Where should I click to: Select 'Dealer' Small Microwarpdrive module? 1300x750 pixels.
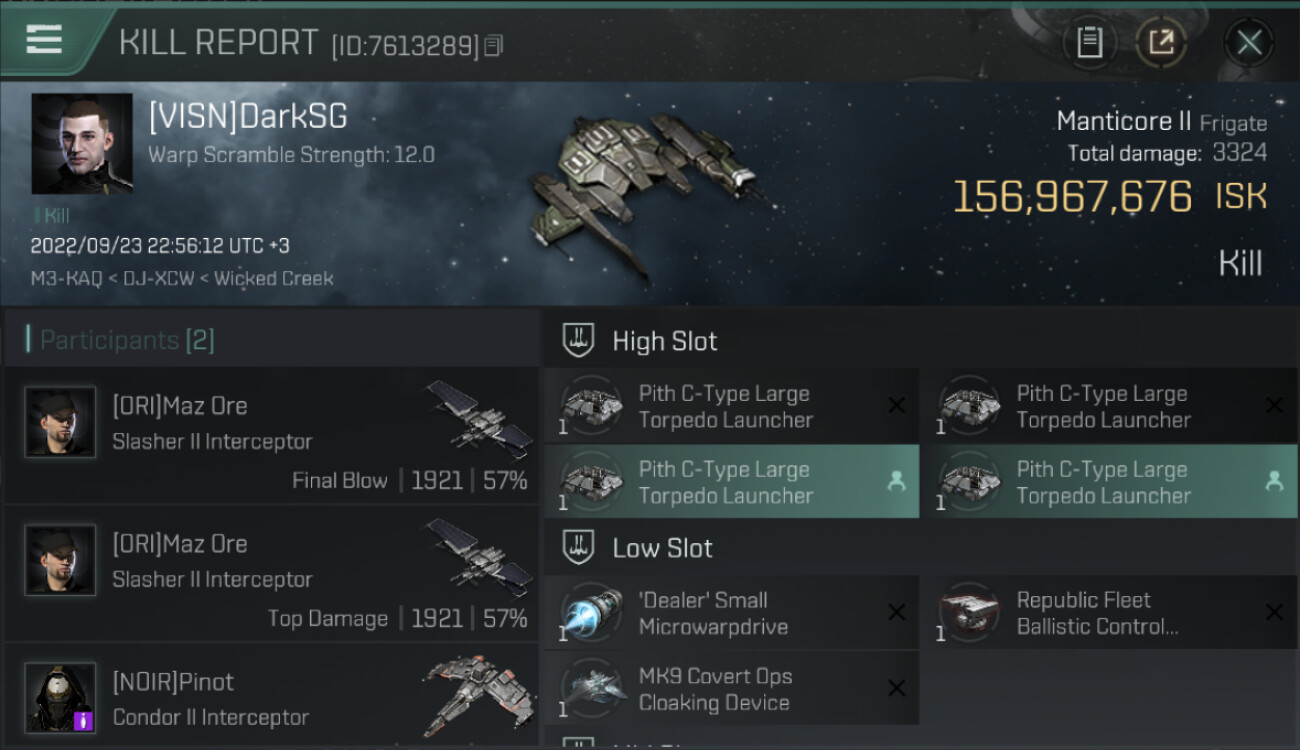(731, 613)
